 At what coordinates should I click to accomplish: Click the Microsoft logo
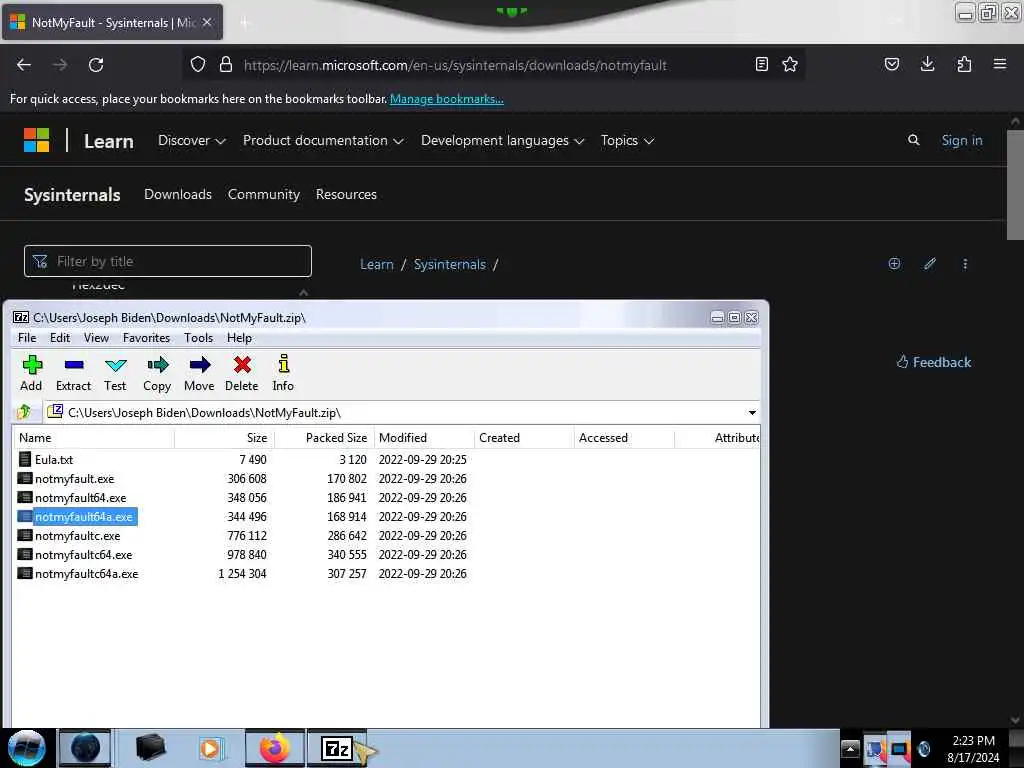[x=37, y=140]
